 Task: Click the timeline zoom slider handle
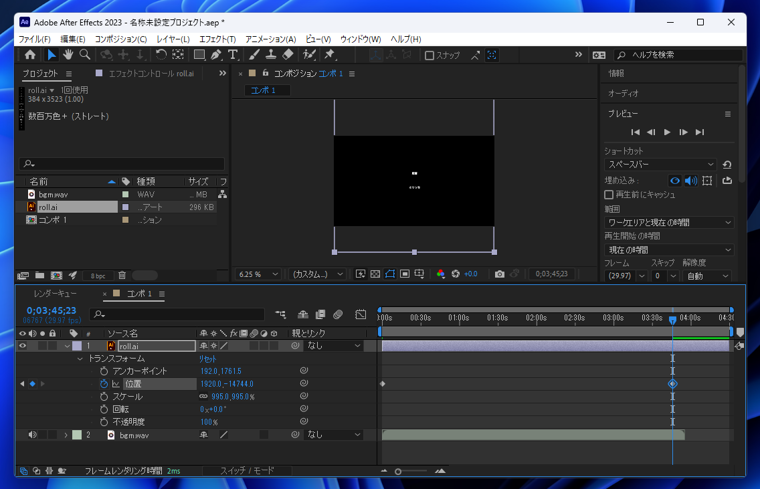[398, 472]
